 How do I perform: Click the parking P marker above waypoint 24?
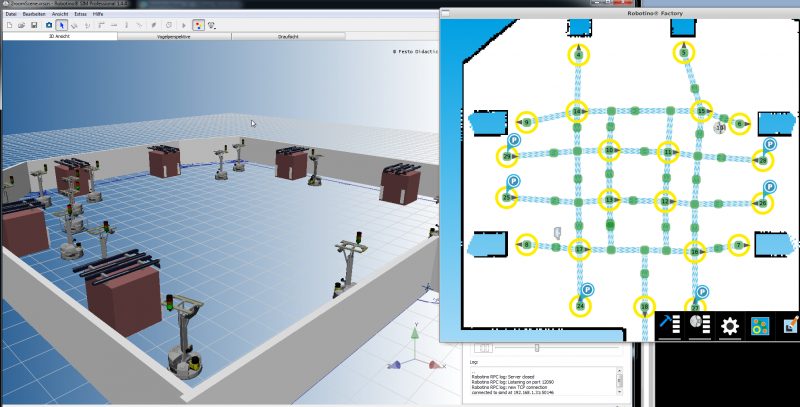(x=587, y=290)
